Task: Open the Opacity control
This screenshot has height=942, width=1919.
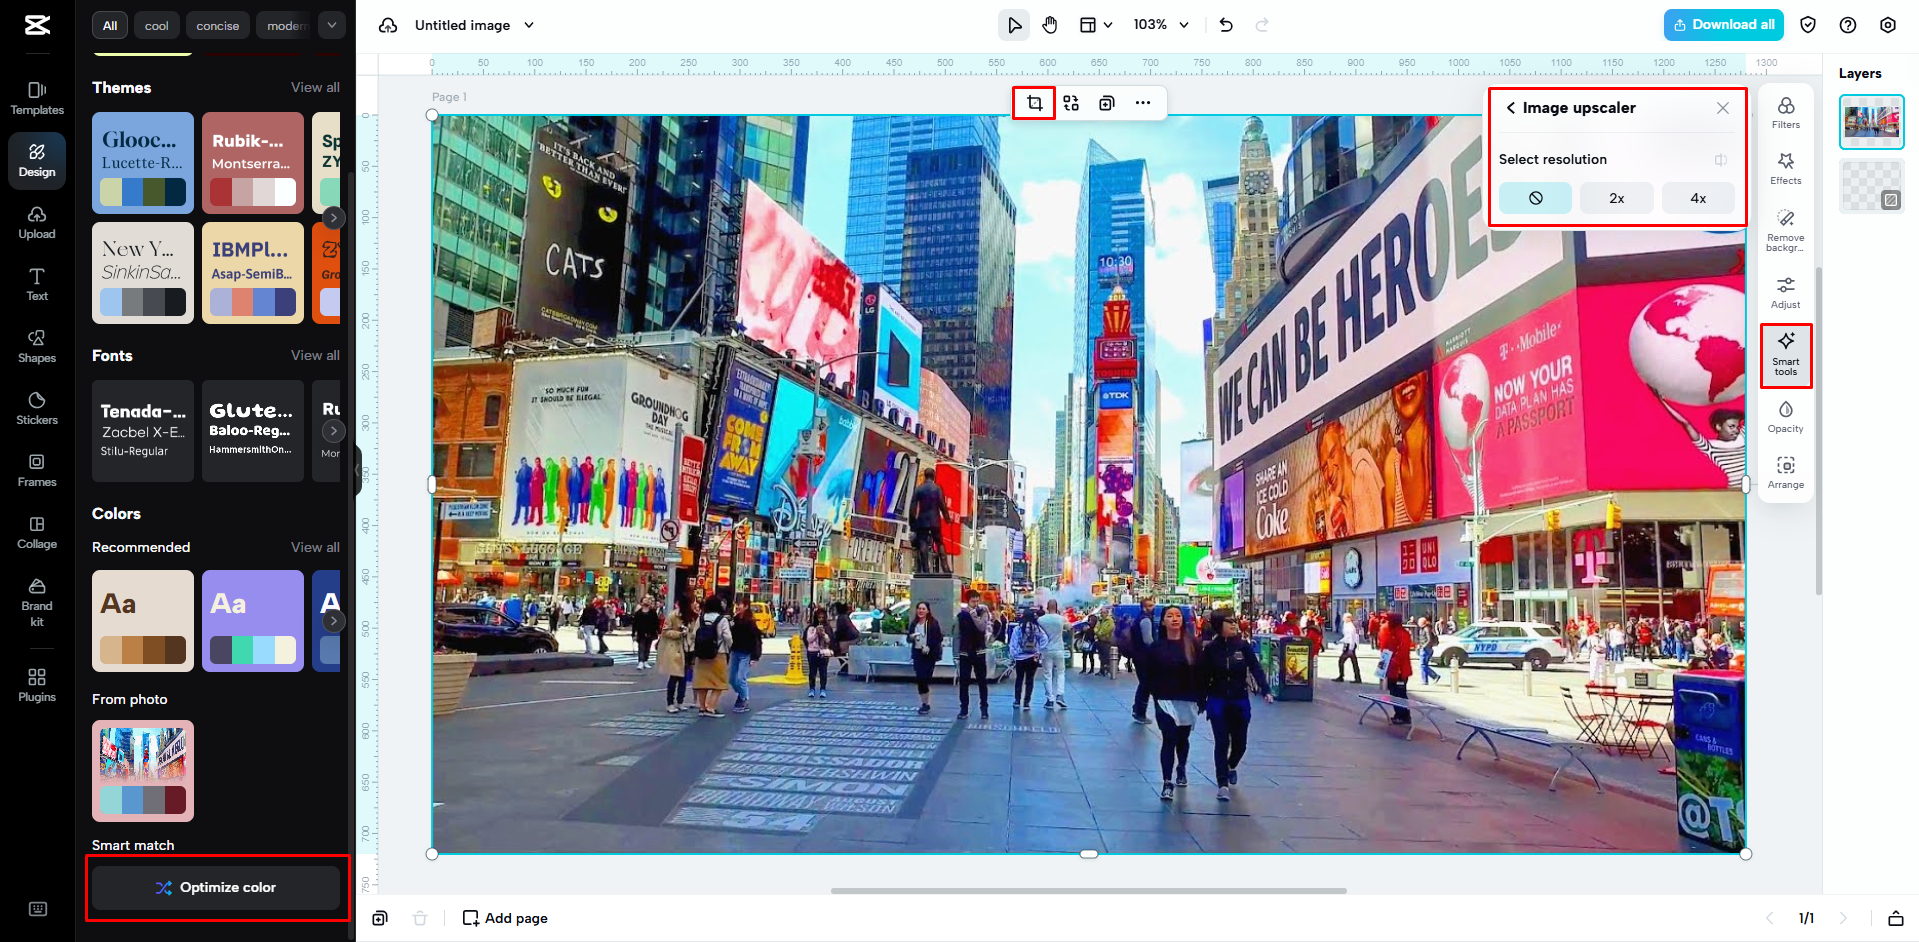Action: pyautogui.click(x=1785, y=416)
